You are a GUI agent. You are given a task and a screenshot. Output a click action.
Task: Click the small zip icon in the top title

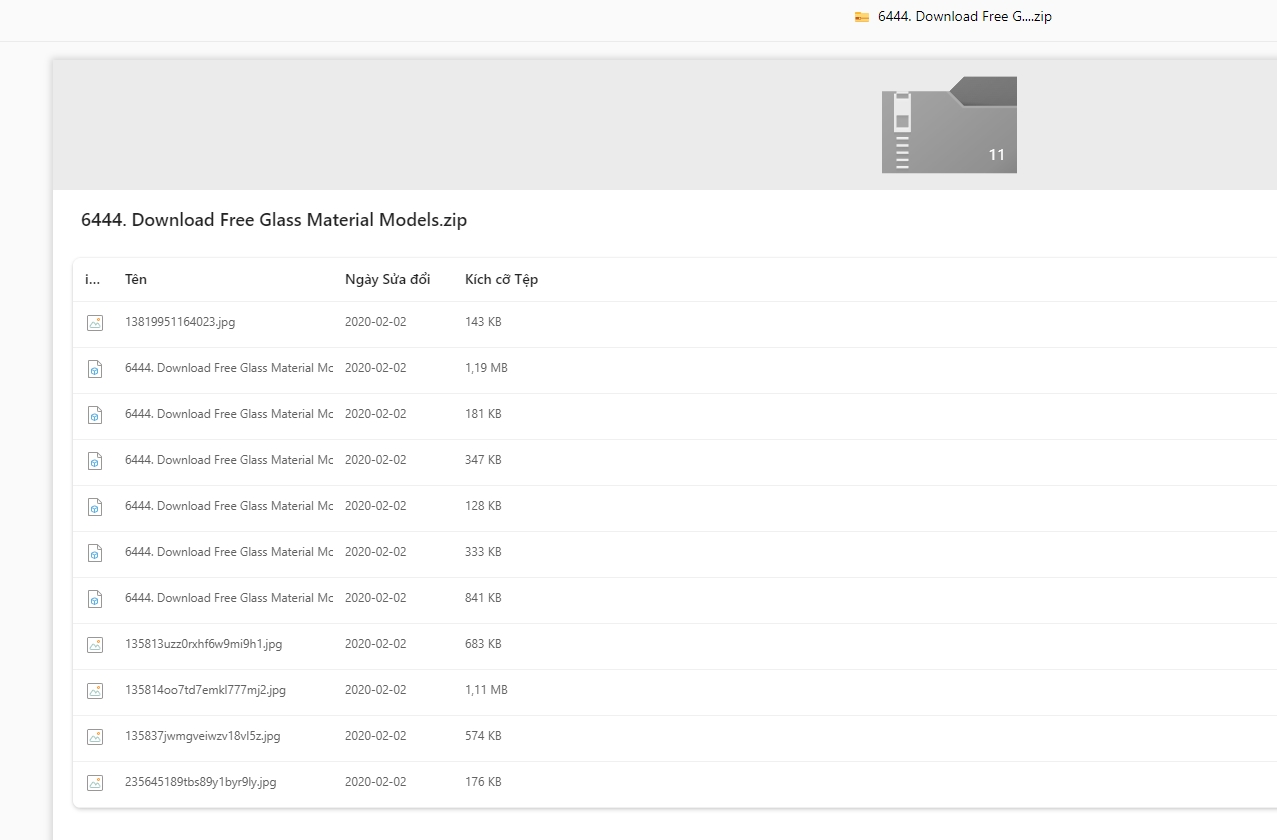862,17
